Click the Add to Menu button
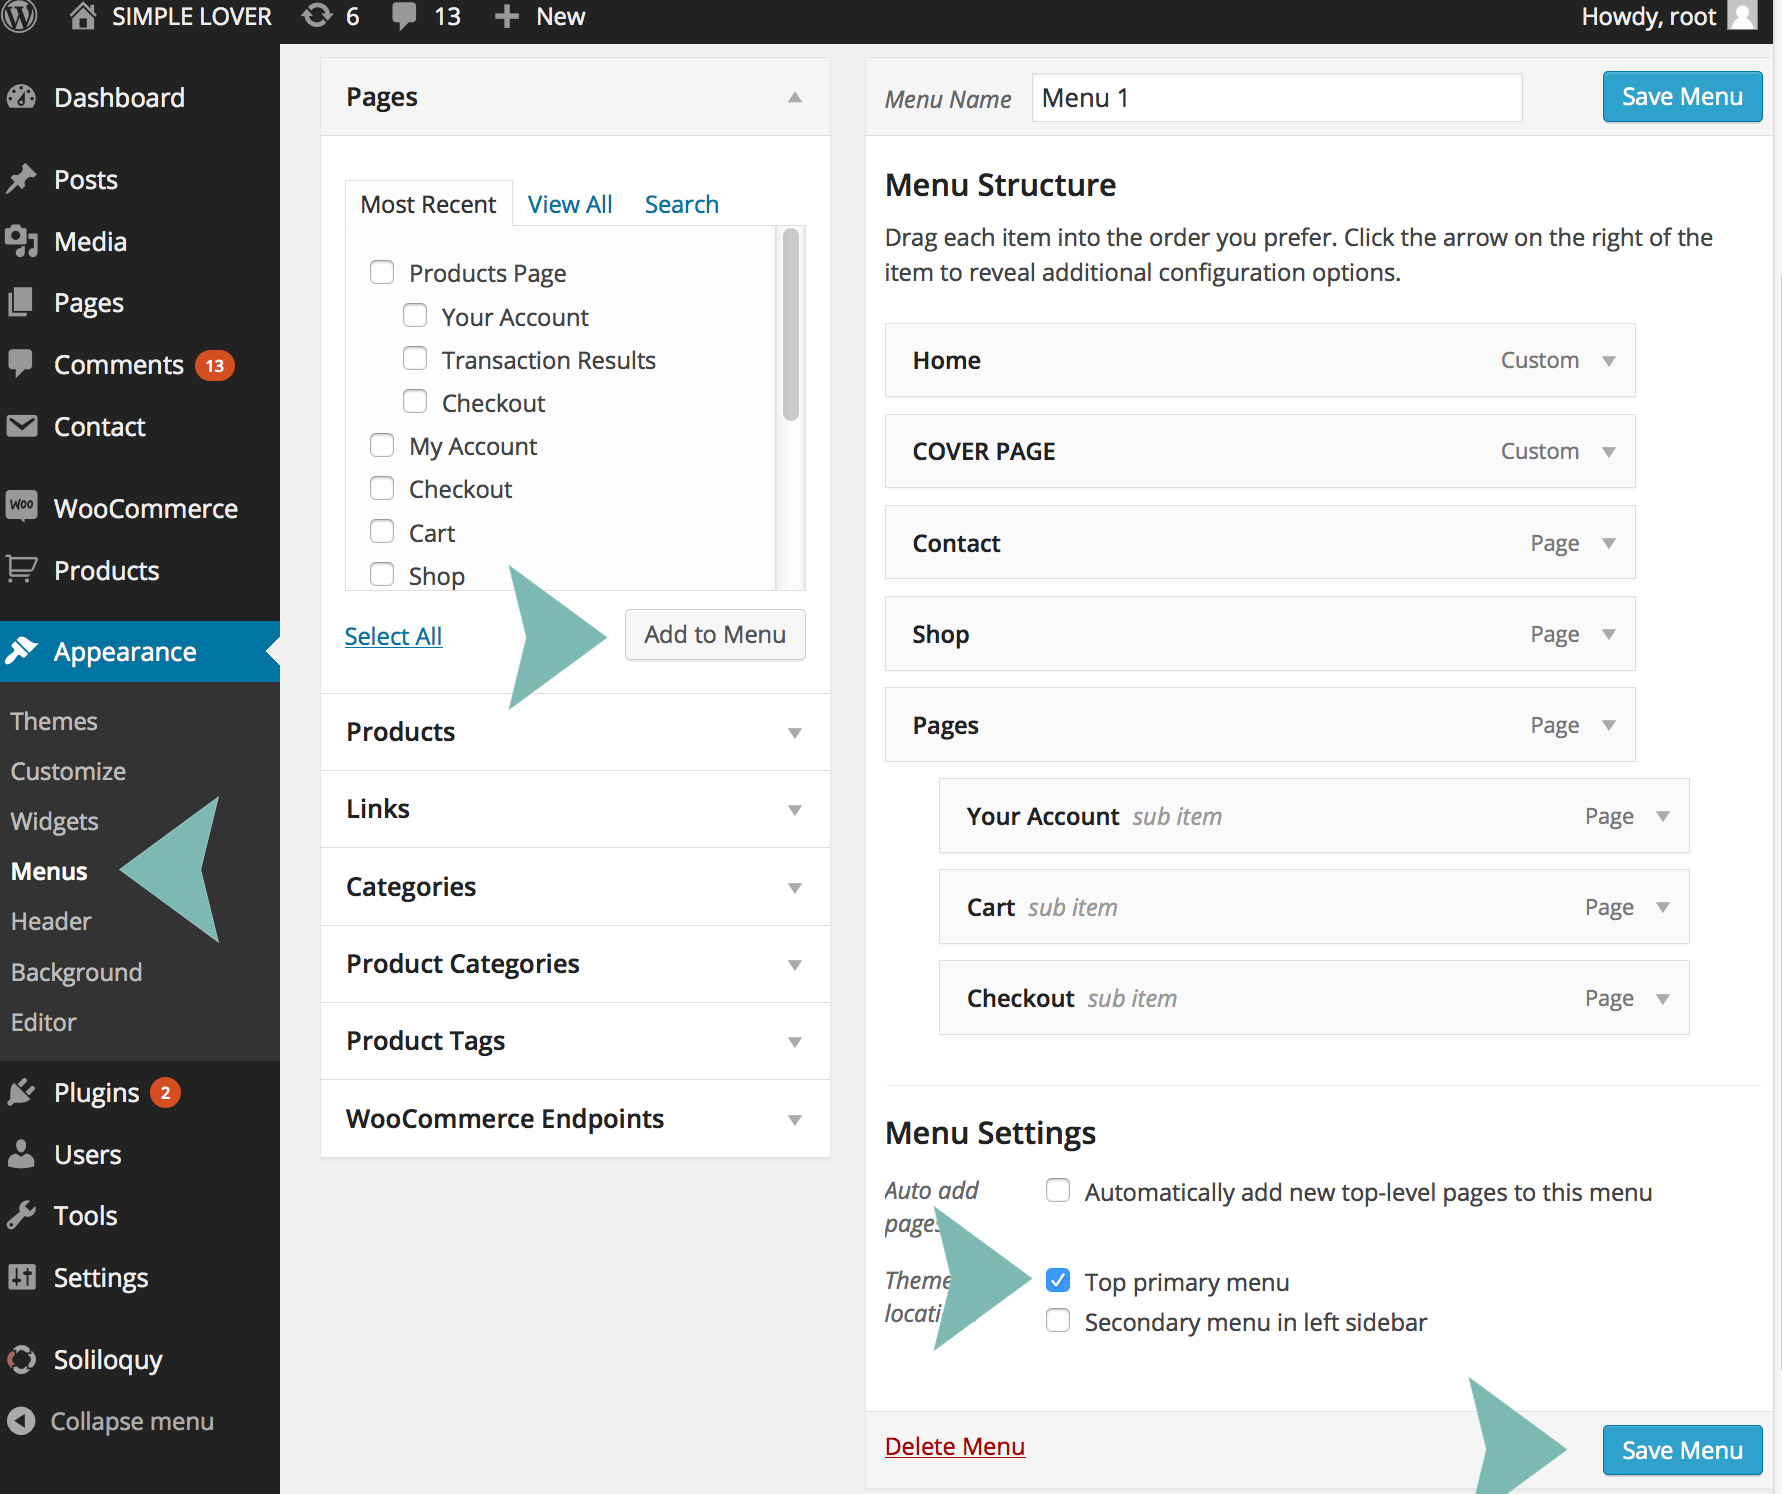 coord(714,634)
